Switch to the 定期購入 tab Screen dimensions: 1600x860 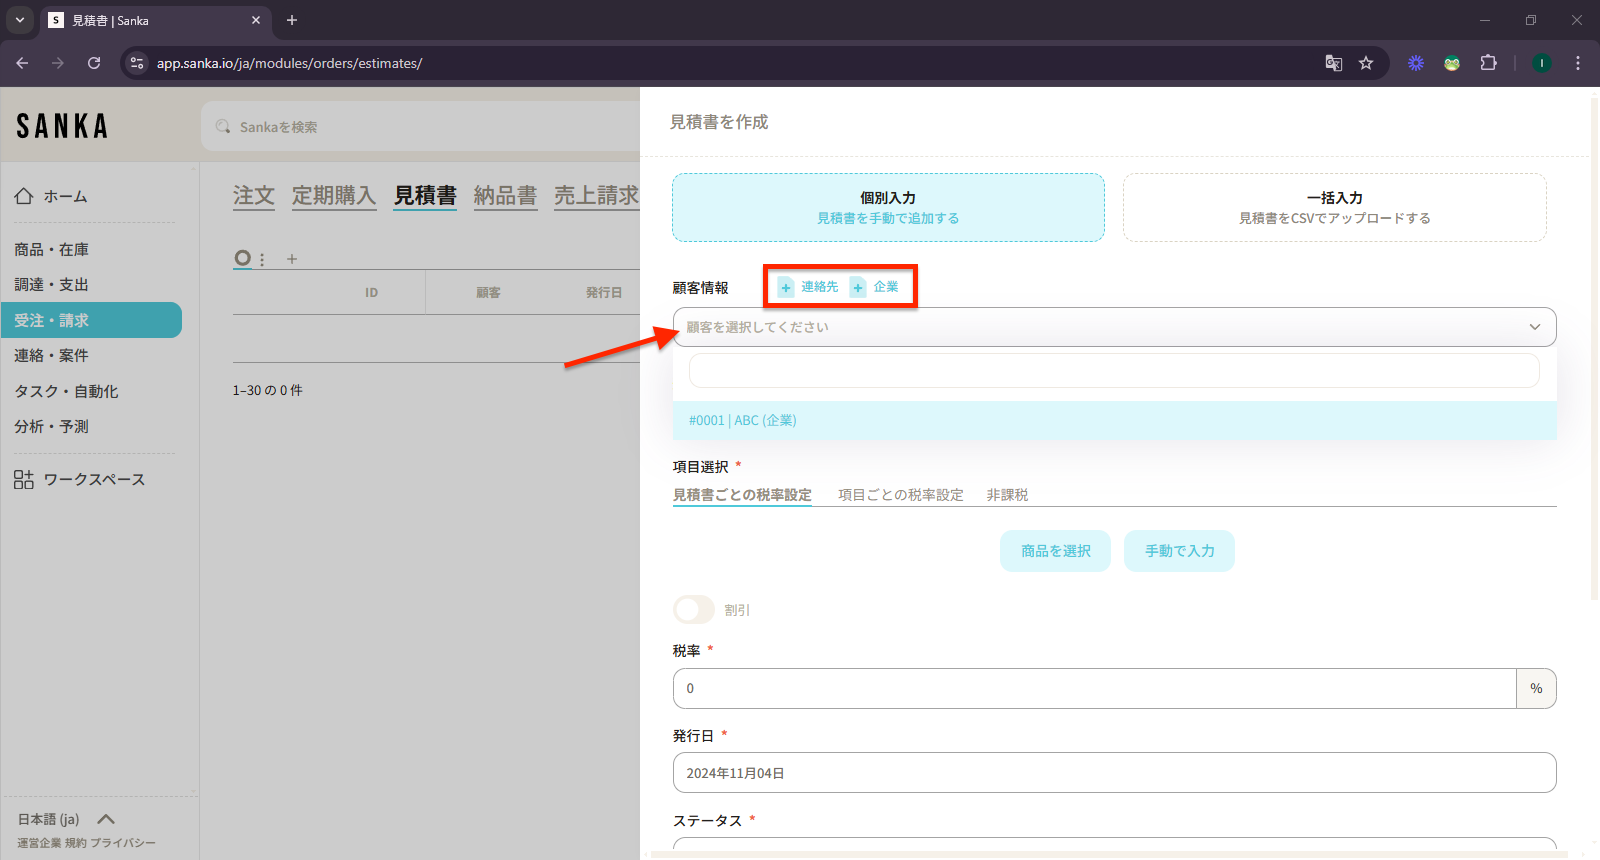click(334, 196)
